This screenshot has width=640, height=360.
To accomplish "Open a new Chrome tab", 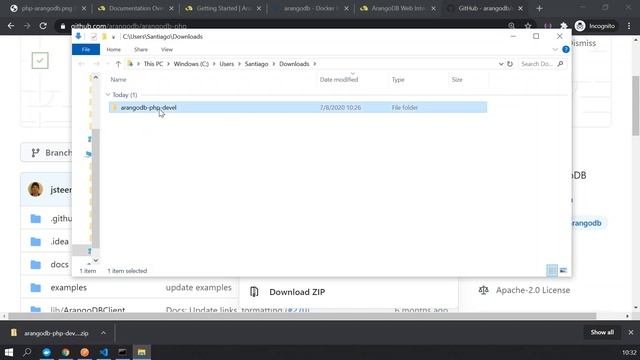I will (540, 8).
